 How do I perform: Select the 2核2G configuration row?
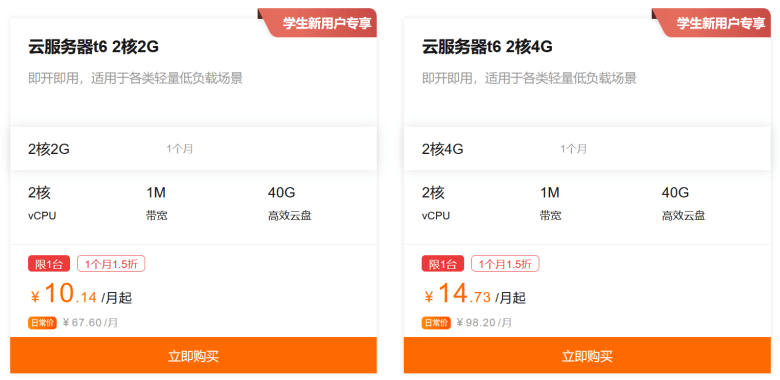(x=193, y=149)
